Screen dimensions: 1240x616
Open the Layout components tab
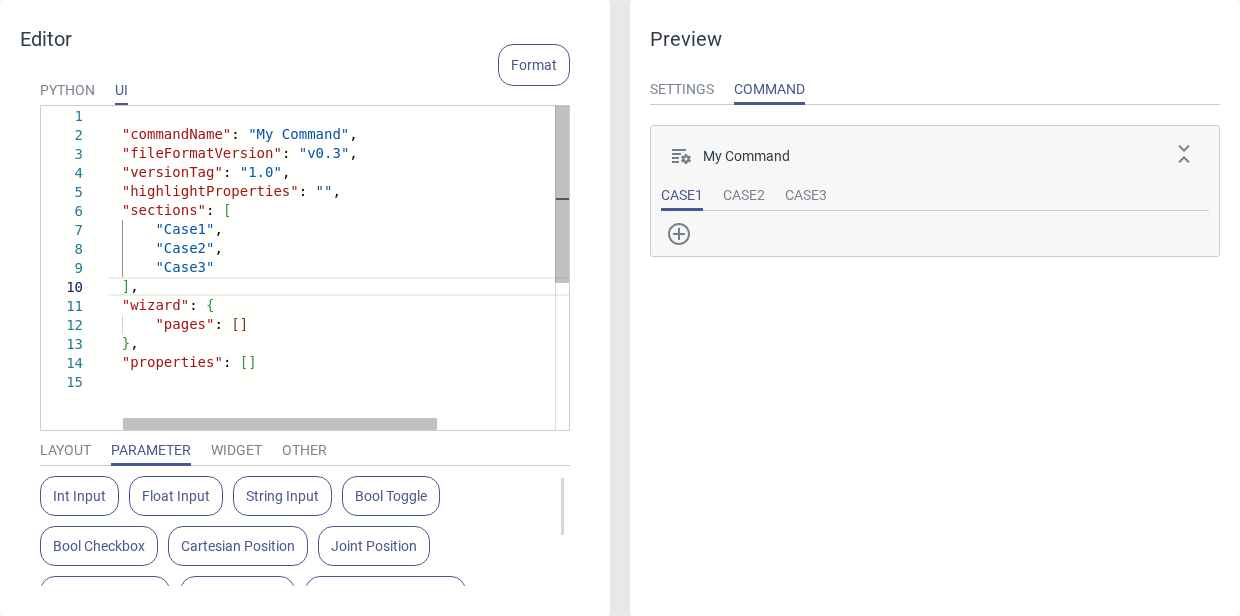click(x=65, y=450)
